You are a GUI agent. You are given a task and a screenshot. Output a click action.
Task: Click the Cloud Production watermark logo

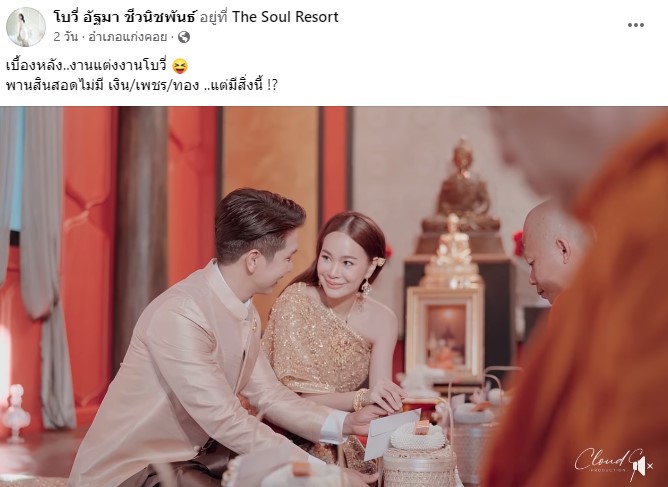pos(613,464)
